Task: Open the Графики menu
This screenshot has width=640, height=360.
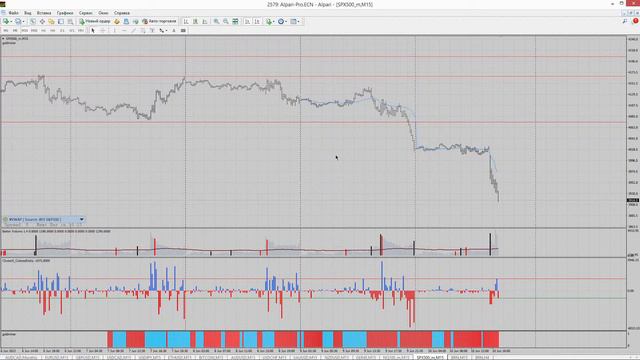Action: click(x=65, y=13)
